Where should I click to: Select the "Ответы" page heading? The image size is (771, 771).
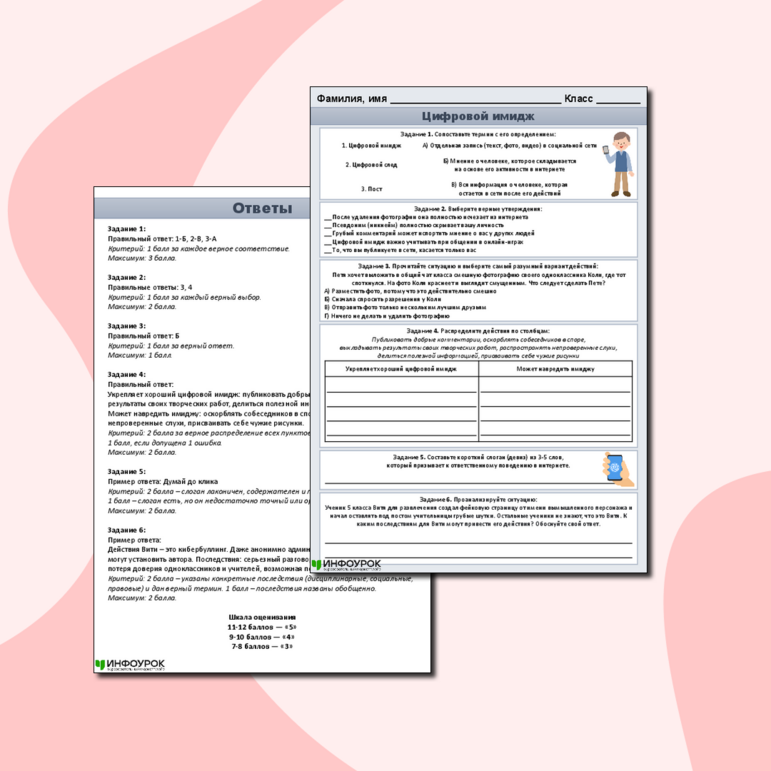click(x=262, y=208)
